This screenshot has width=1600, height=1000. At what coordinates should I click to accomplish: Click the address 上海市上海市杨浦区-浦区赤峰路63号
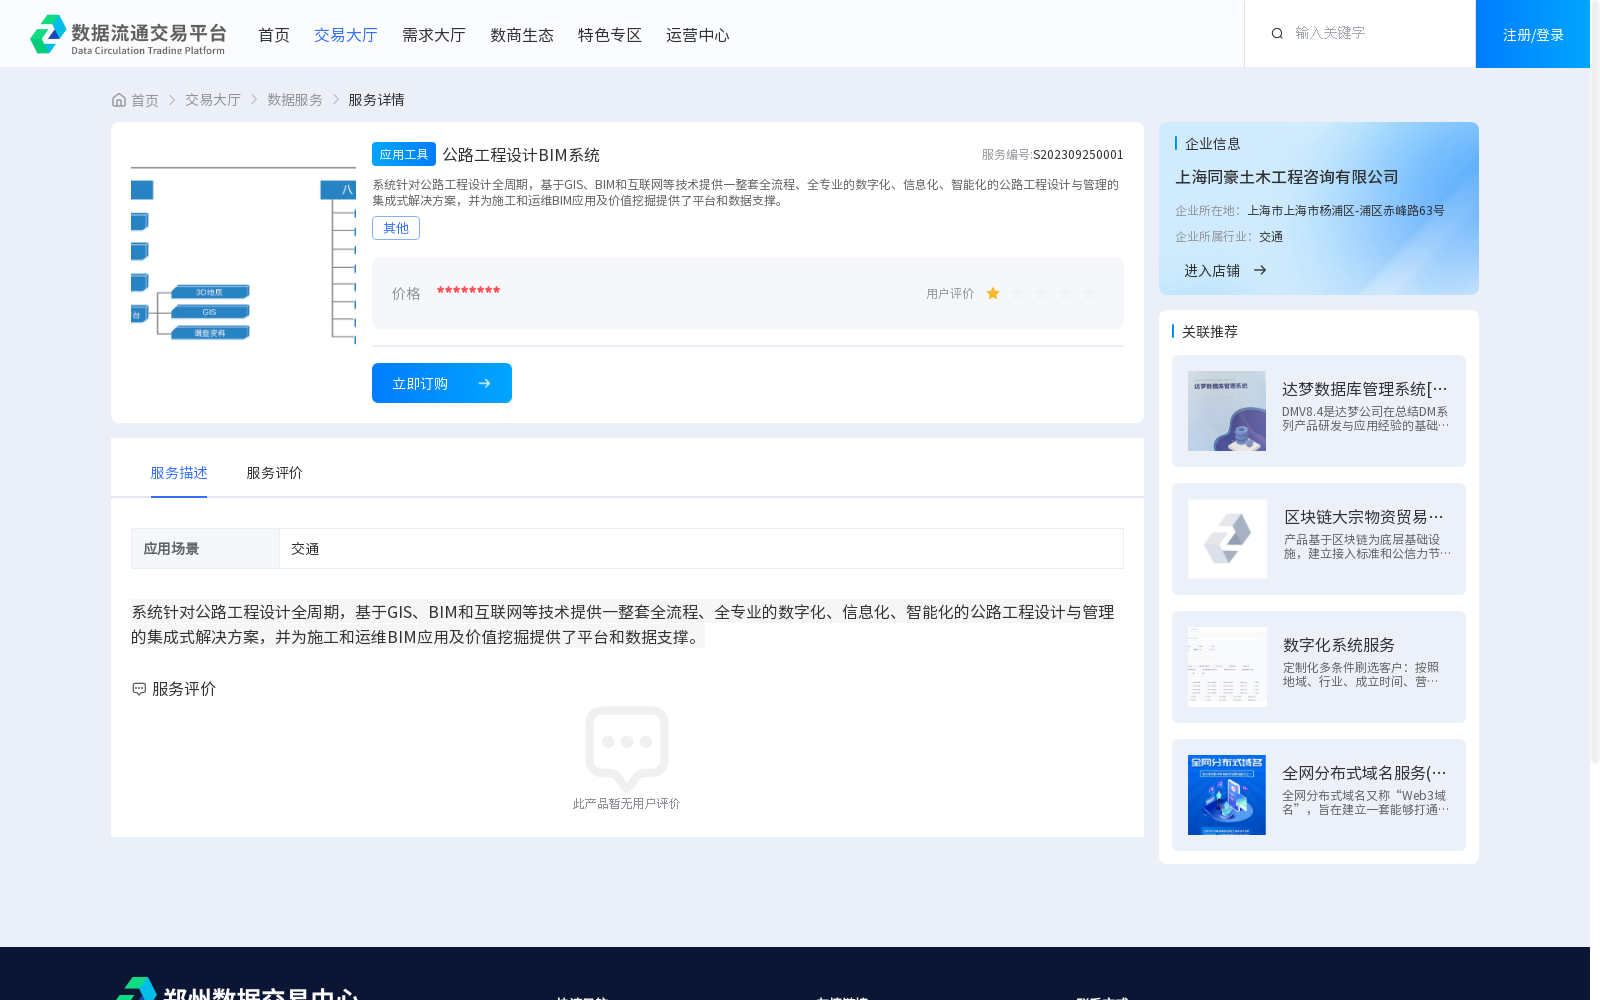(1346, 211)
